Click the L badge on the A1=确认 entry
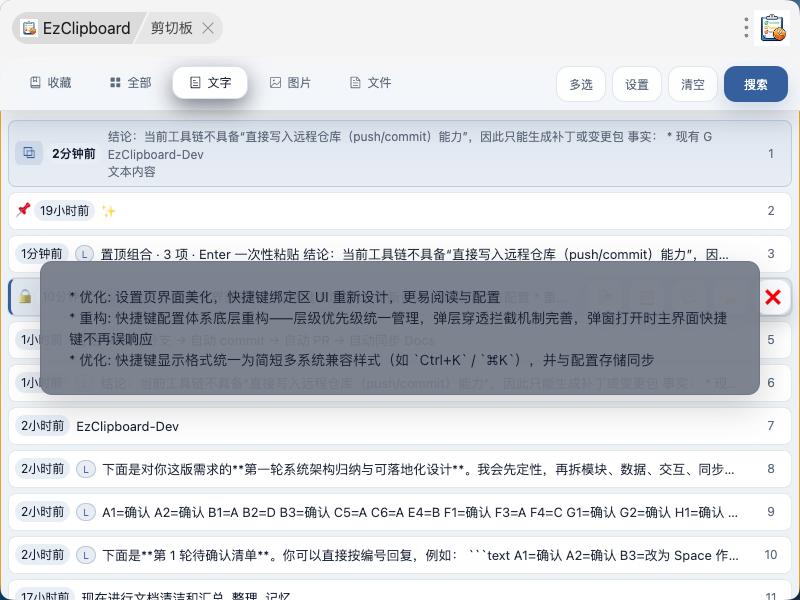Screen dimensions: 800x600 86,512
